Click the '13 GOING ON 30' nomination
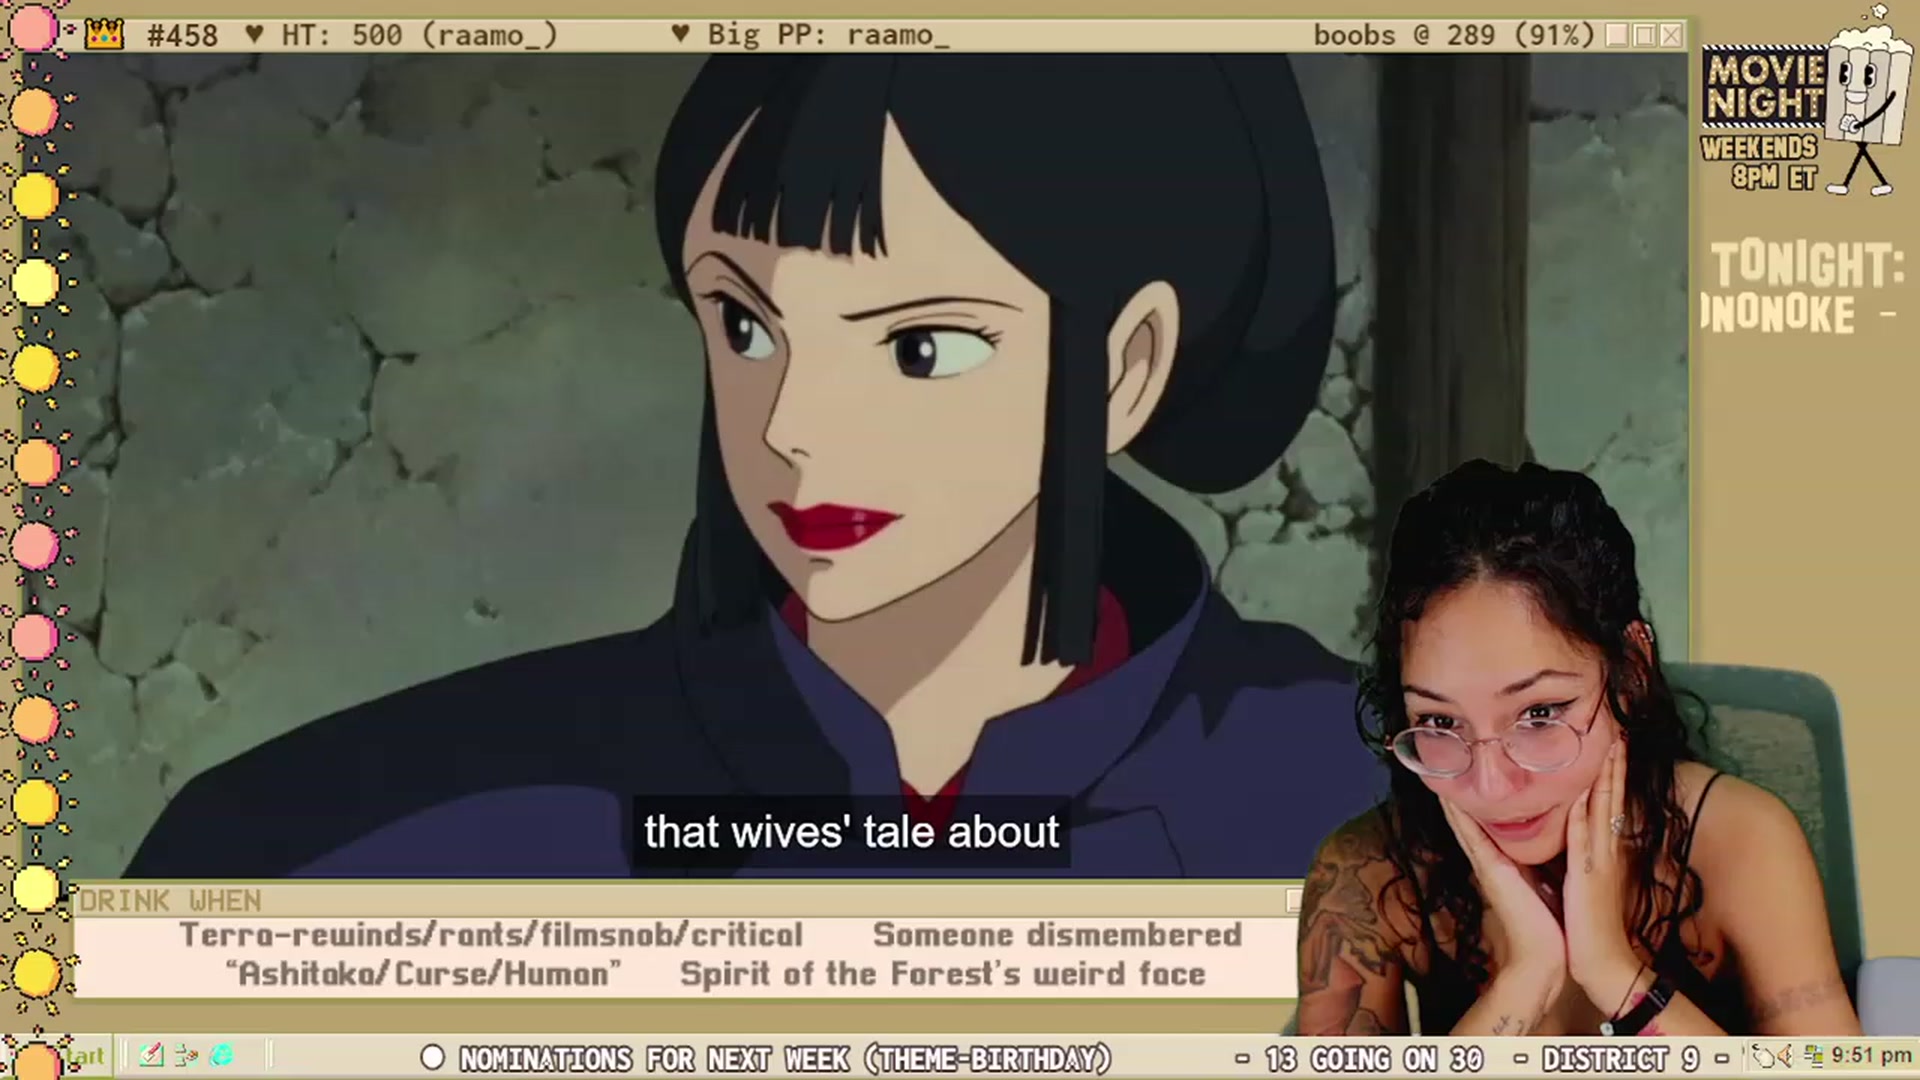Viewport: 1920px width, 1080px height. (1373, 1058)
